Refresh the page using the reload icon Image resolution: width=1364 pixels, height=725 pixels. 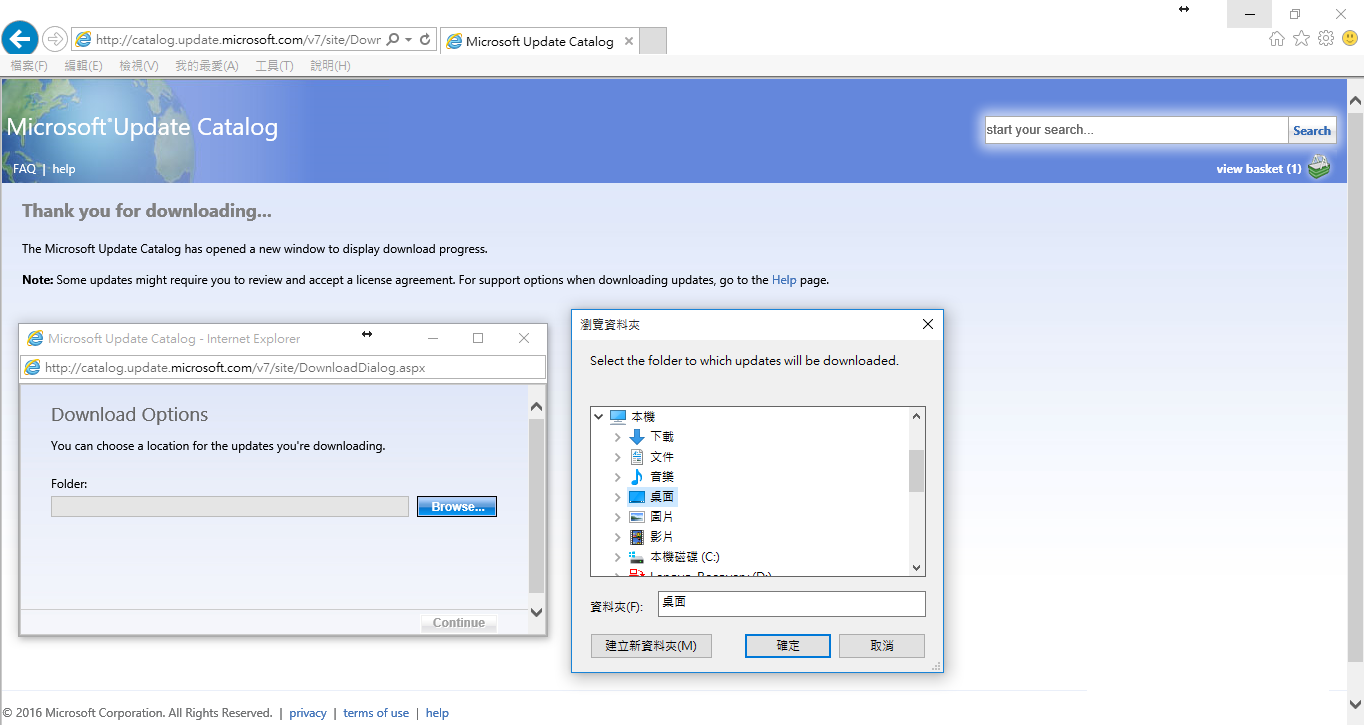425,40
